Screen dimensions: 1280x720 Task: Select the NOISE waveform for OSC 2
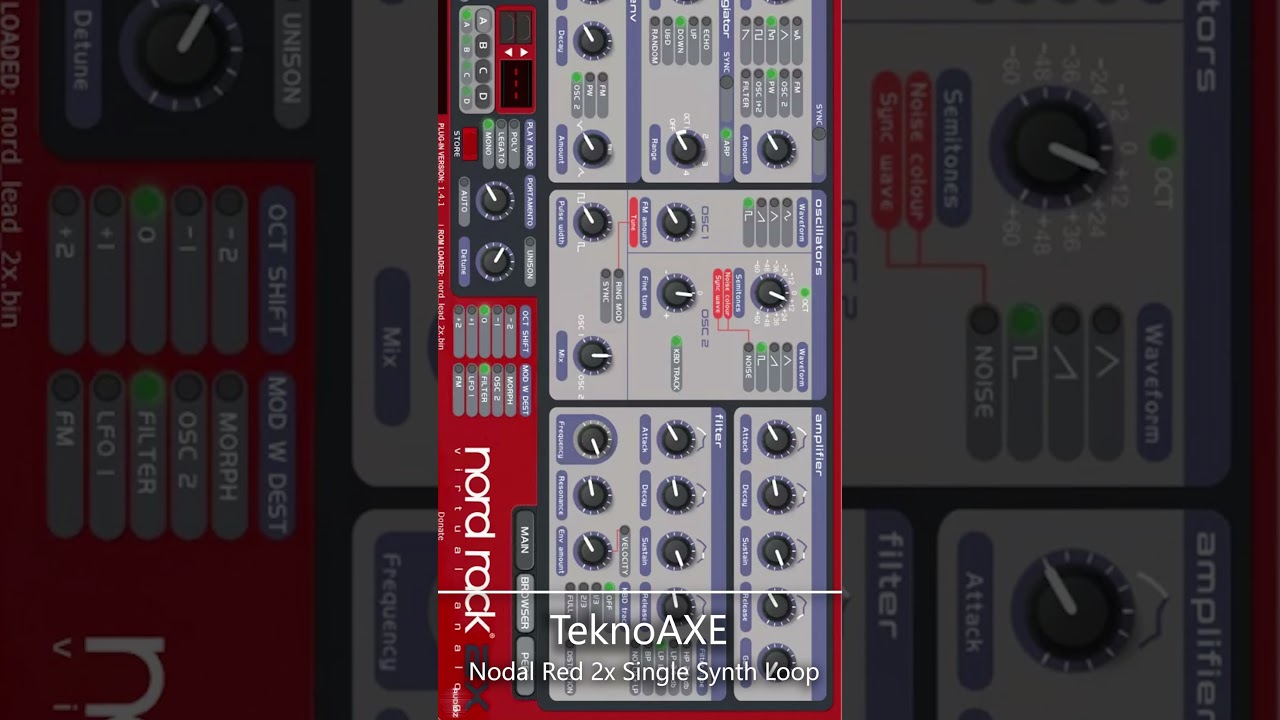[x=748, y=367]
